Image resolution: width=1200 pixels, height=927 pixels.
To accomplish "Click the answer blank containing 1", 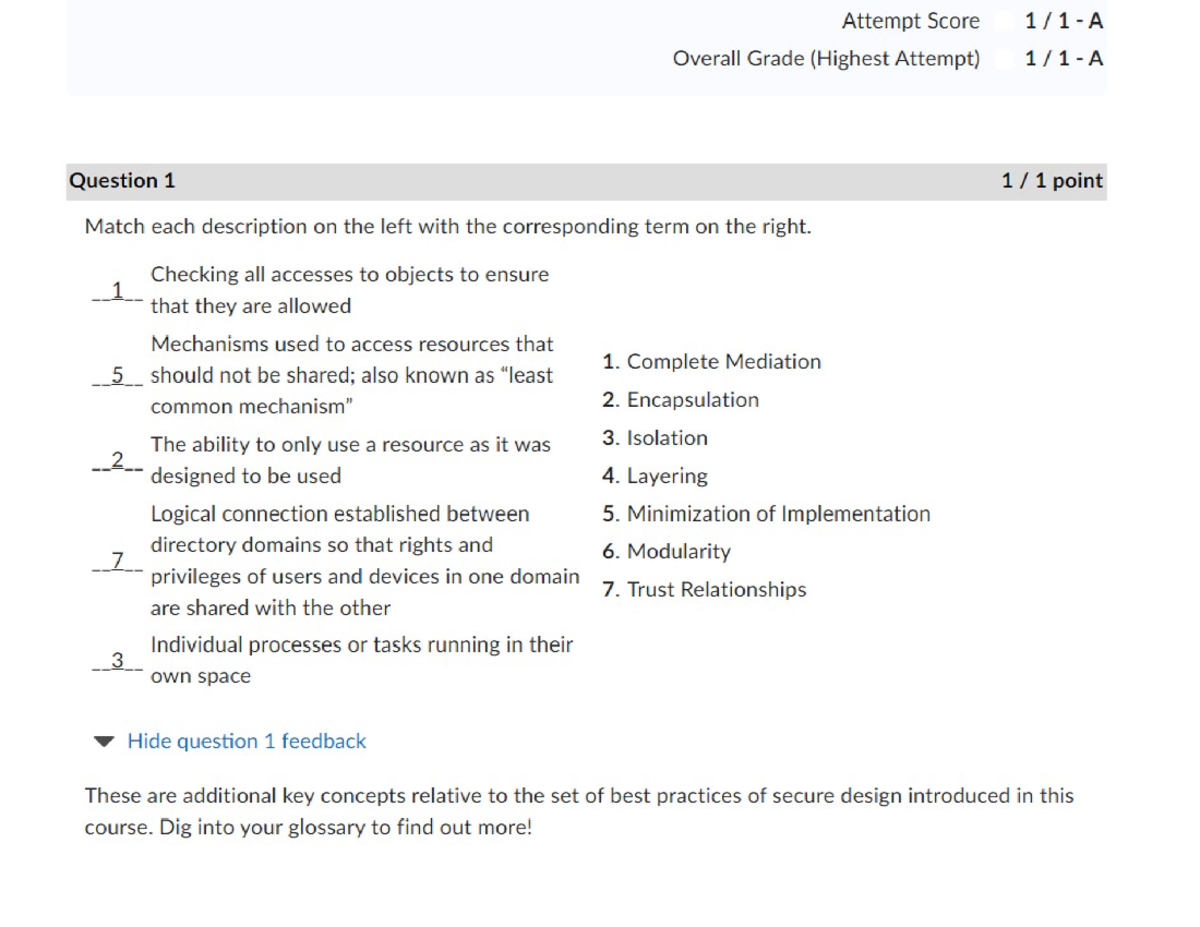I will [116, 290].
